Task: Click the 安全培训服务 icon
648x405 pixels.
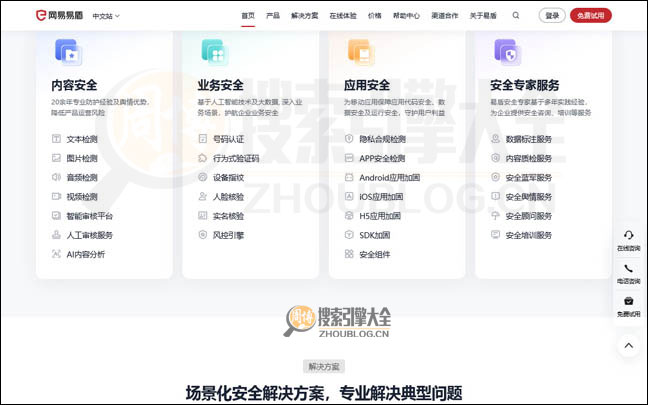Action: point(495,235)
